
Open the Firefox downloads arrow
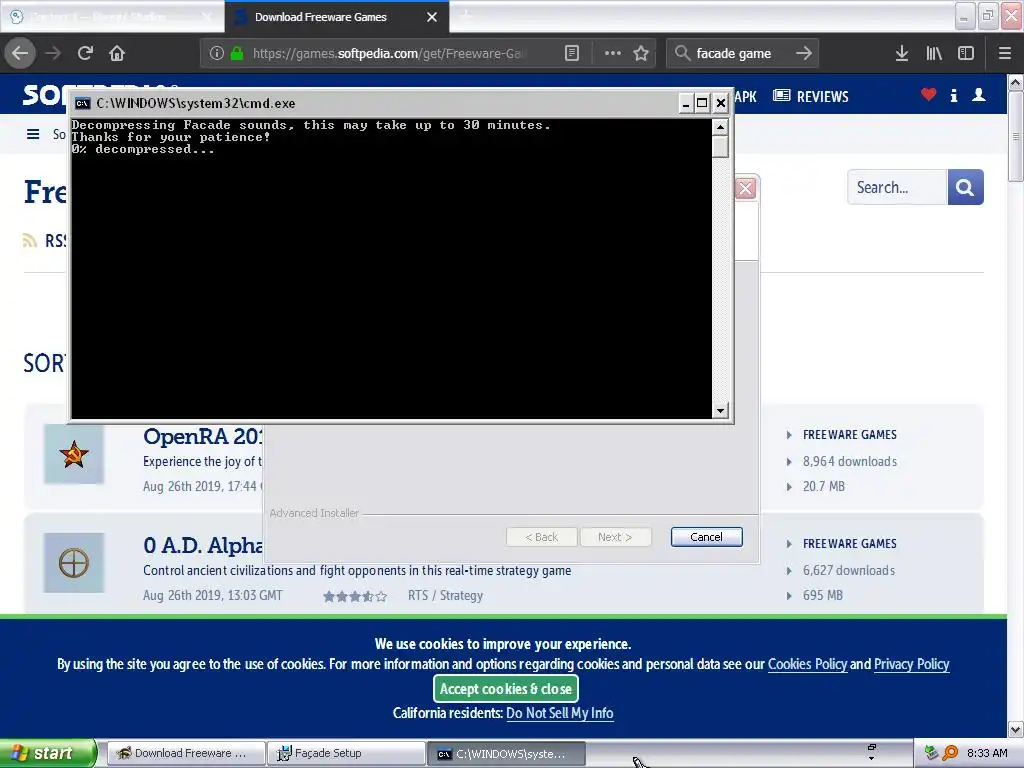click(902, 53)
